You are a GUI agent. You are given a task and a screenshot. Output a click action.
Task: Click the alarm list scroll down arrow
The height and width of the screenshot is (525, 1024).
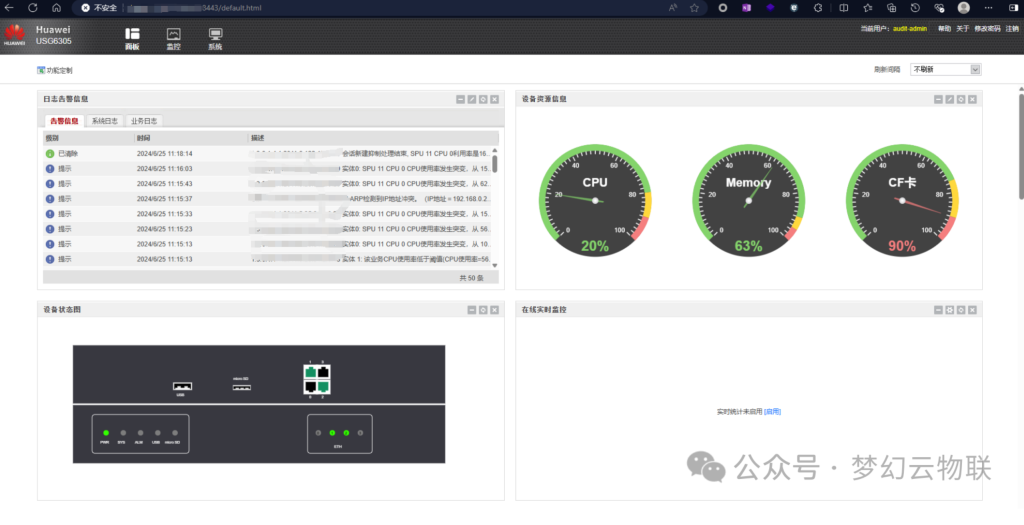pyautogui.click(x=494, y=266)
